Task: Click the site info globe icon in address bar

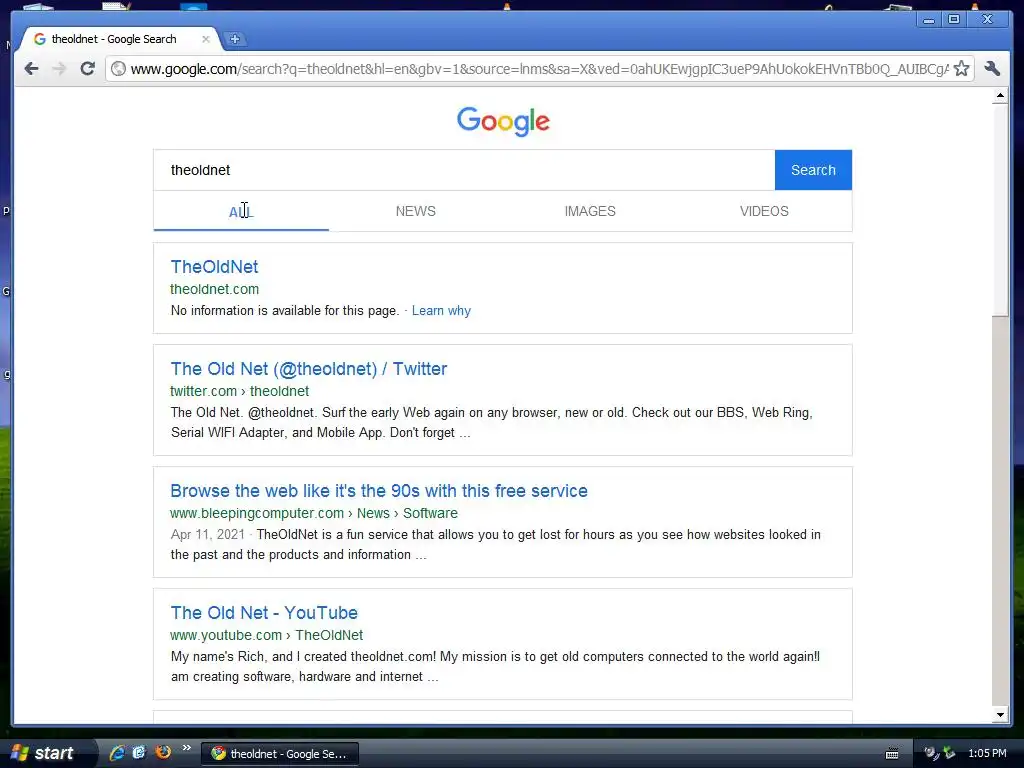Action: [x=118, y=69]
